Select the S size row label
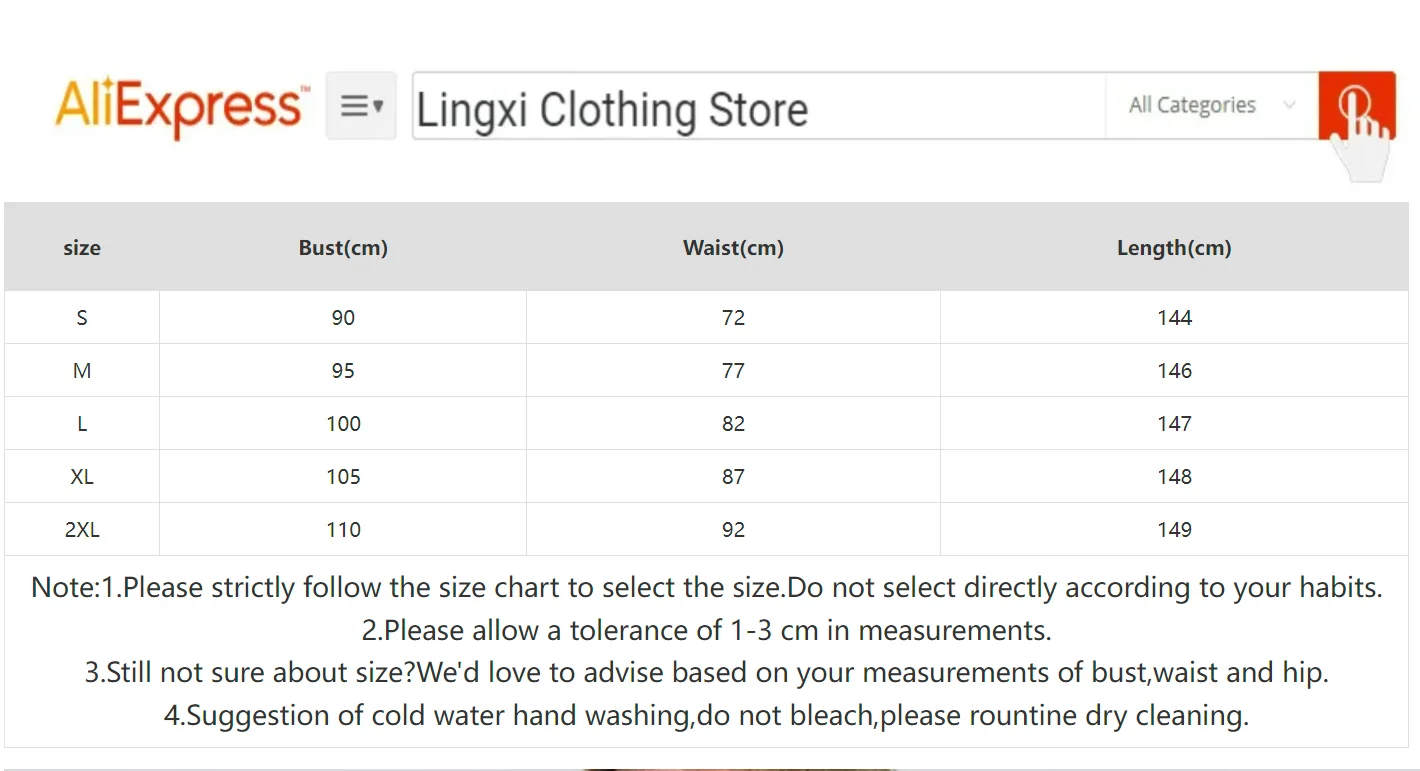1420x771 pixels. (x=82, y=318)
